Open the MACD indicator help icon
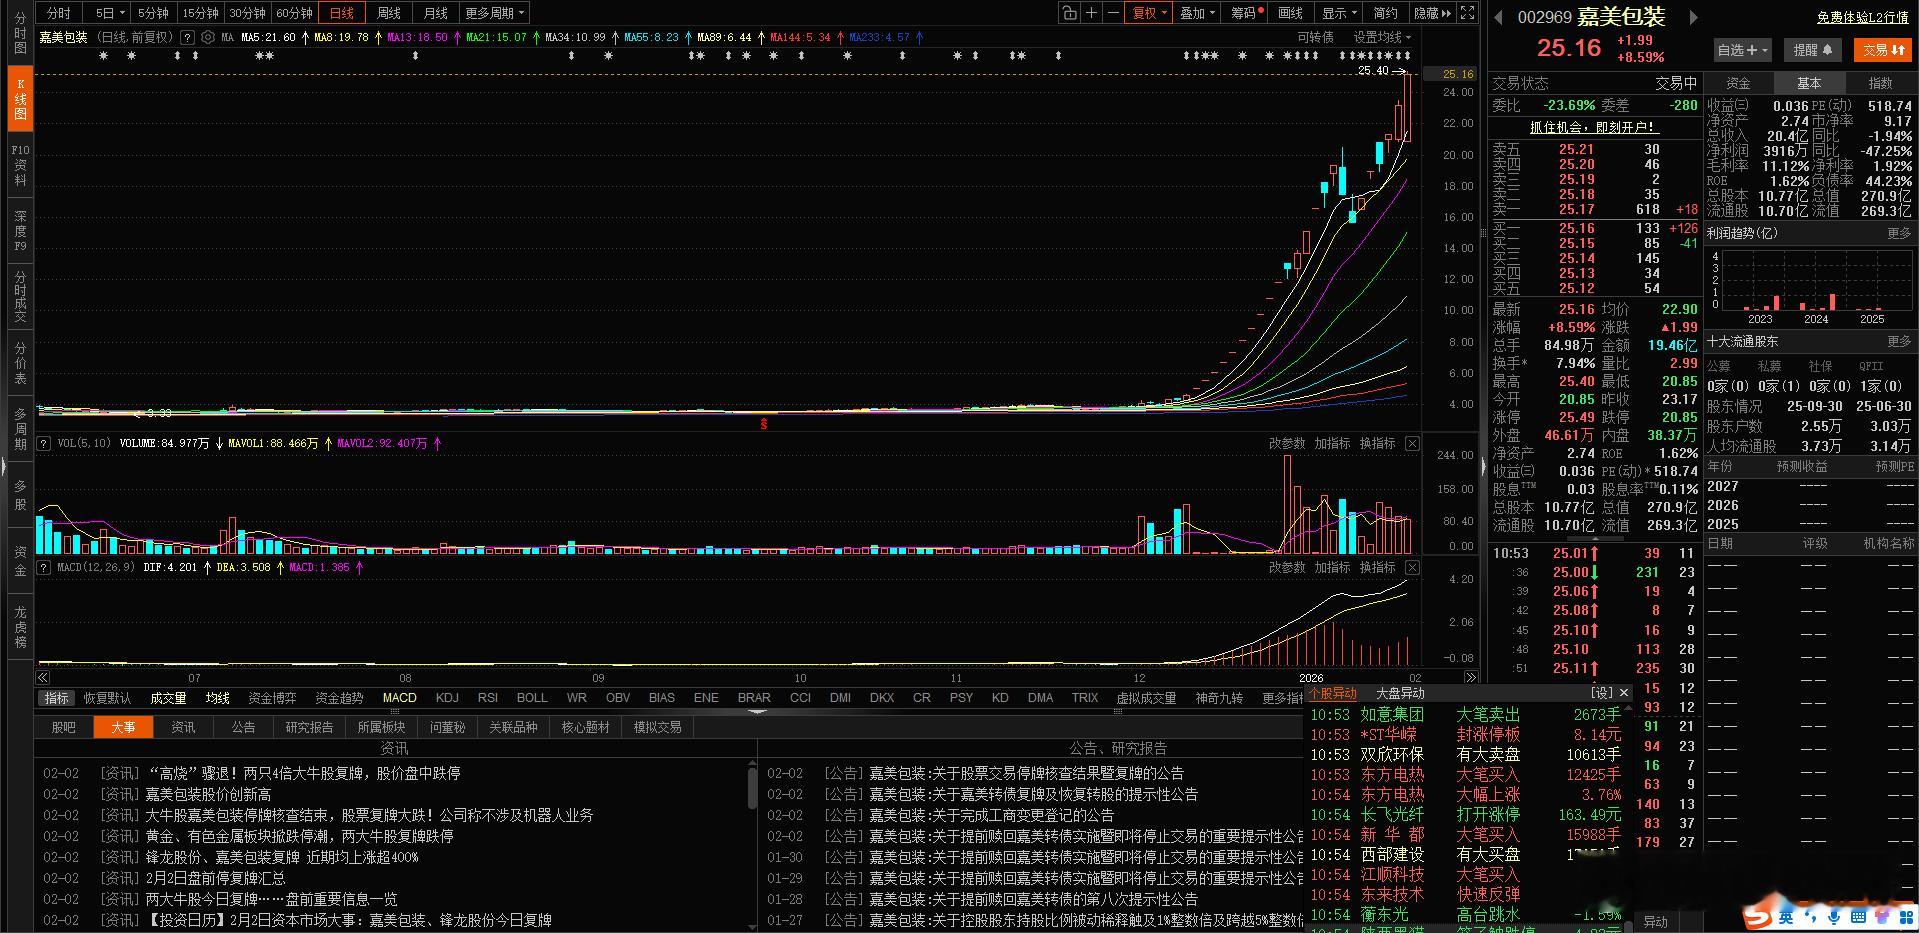Viewport: 1919px width, 933px height. pyautogui.click(x=44, y=567)
